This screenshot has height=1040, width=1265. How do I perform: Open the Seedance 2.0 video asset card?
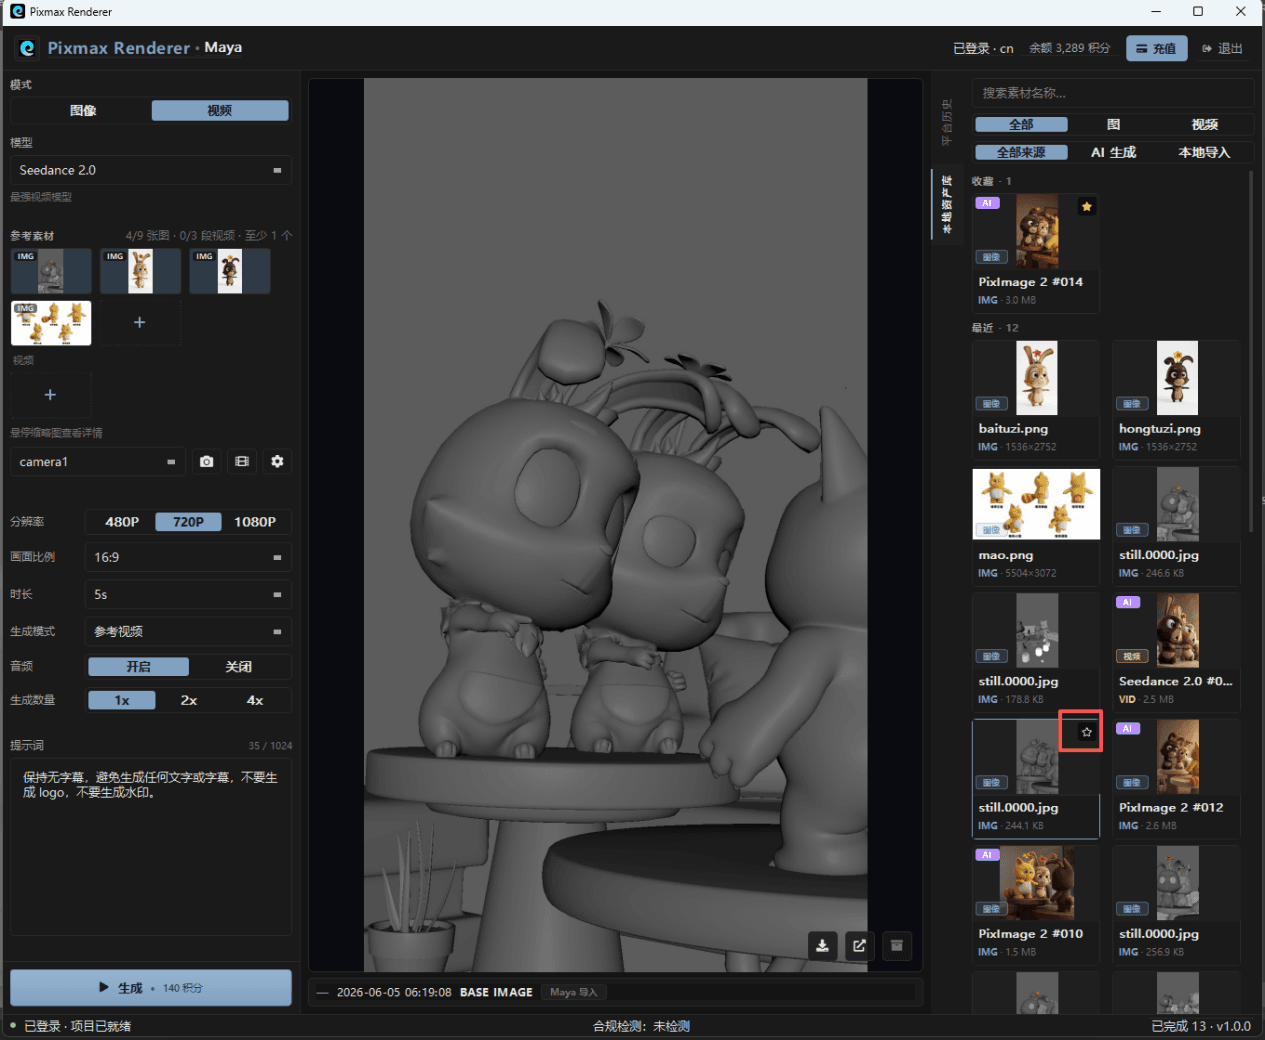[1176, 651]
